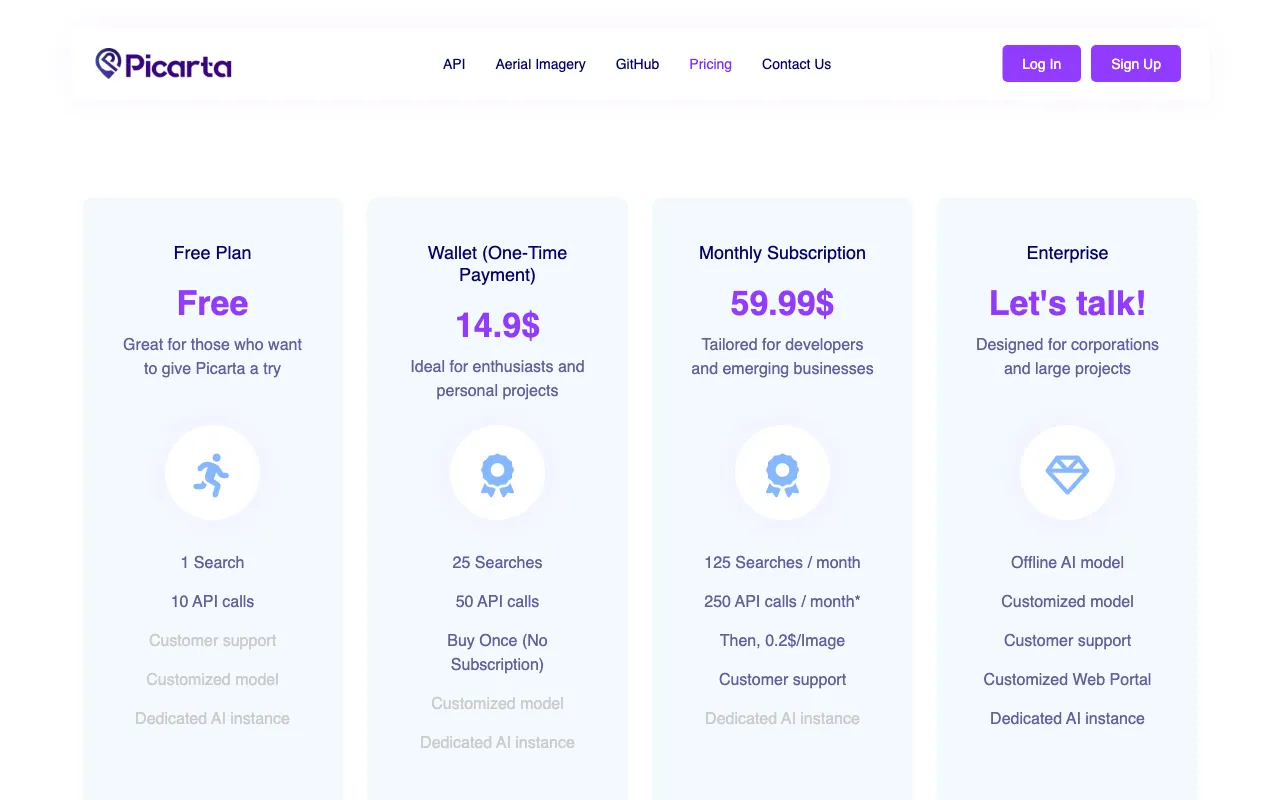Viewport: 1280px width, 800px height.
Task: Click Great for those who want description
Action: point(212,356)
